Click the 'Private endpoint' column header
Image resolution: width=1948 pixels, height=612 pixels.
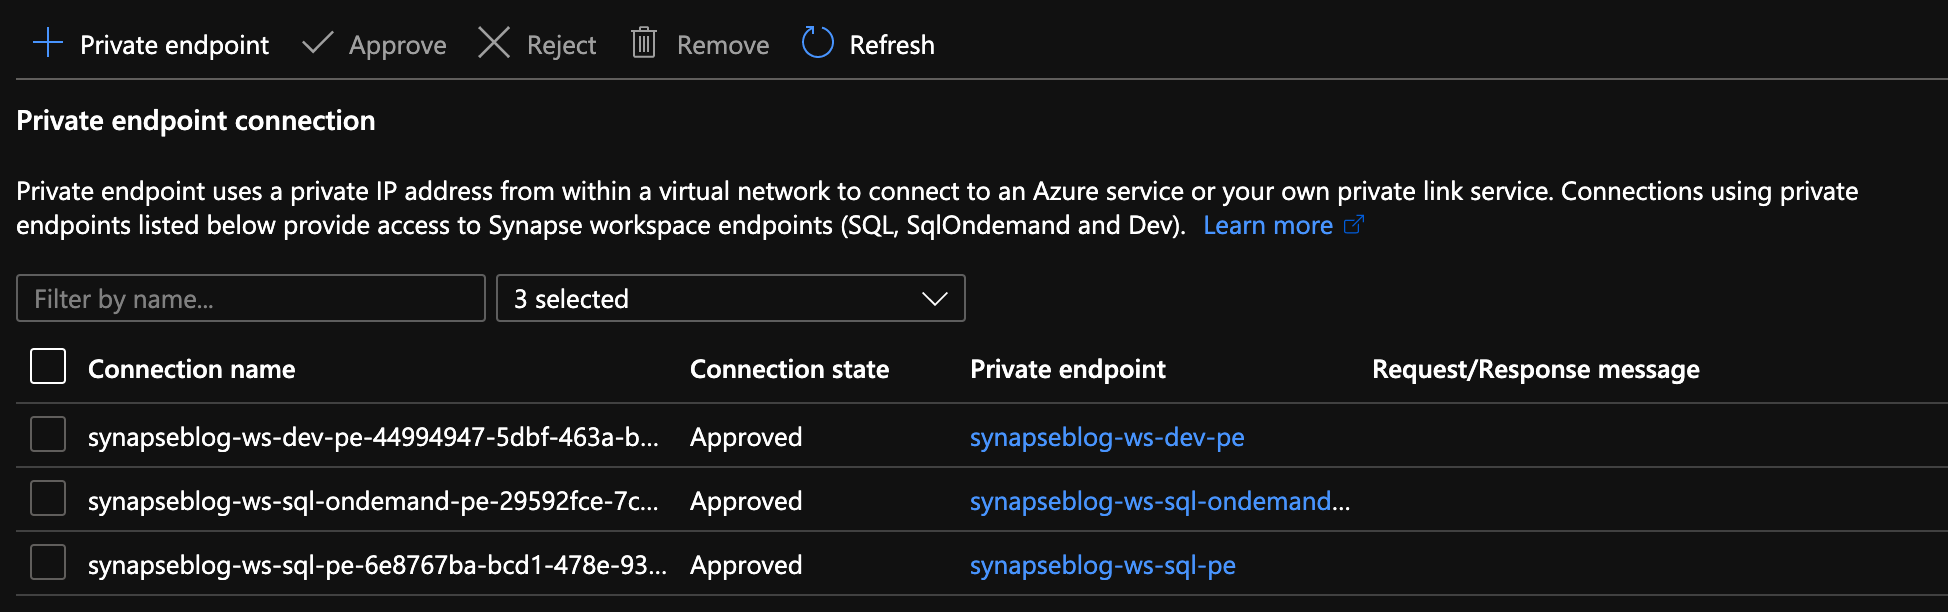(1068, 369)
